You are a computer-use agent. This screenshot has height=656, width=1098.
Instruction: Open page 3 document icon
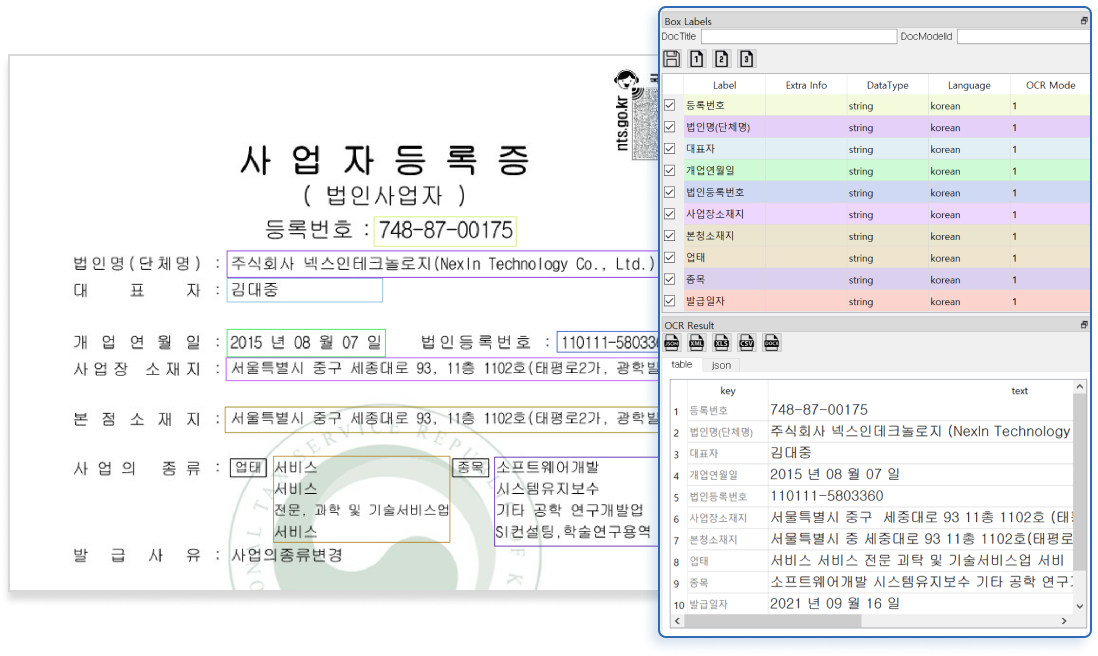coord(746,59)
